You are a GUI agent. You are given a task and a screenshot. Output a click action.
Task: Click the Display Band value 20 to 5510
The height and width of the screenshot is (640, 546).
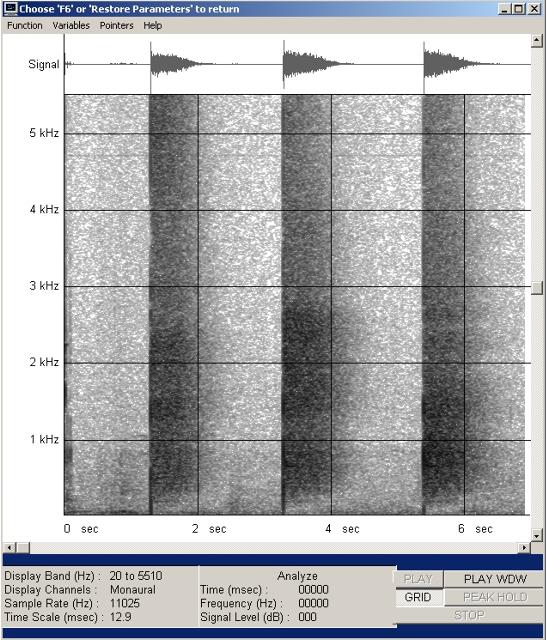coord(136,576)
